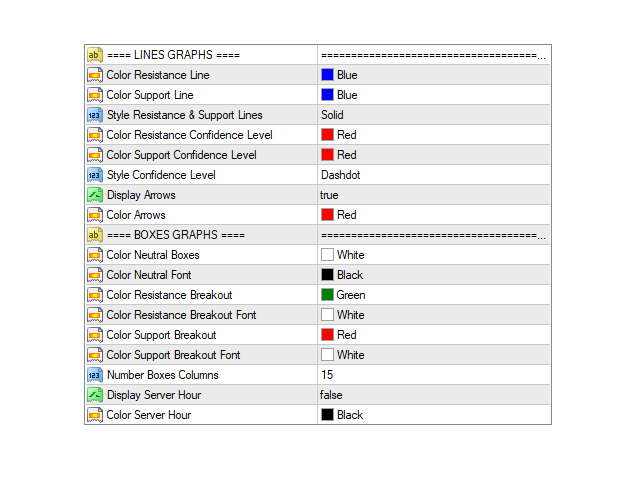Click the color icon next to Color Server Hour
The width and height of the screenshot is (640, 480).
tap(95, 415)
